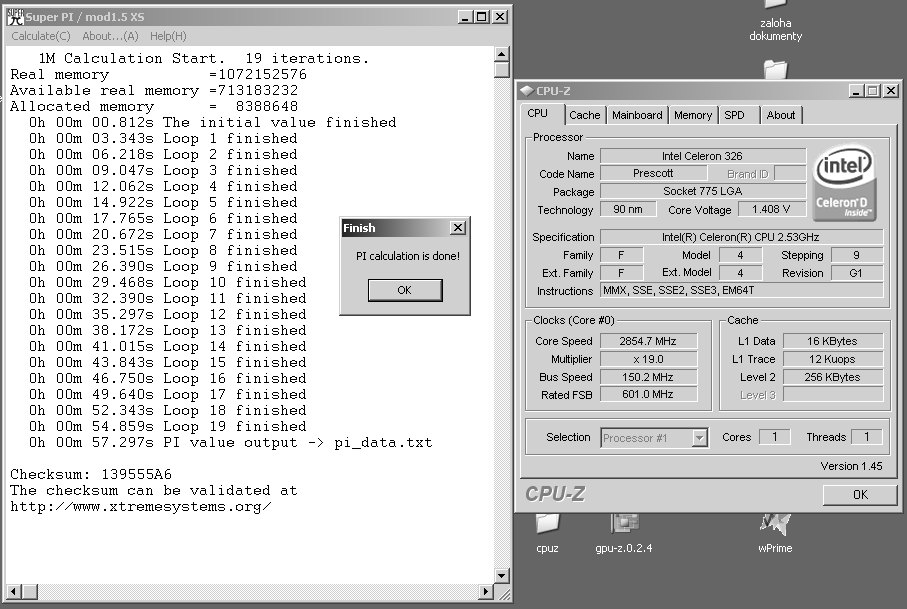
Task: Click the Level 2 value 256 KBytes
Action: tap(833, 377)
